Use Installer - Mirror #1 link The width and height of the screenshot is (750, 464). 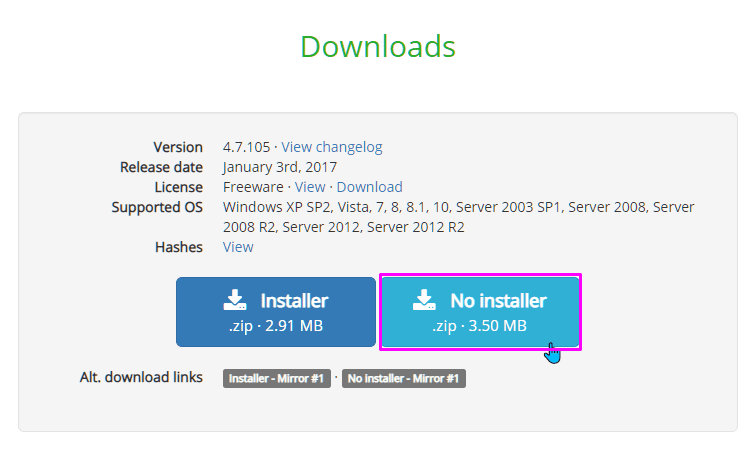click(276, 378)
